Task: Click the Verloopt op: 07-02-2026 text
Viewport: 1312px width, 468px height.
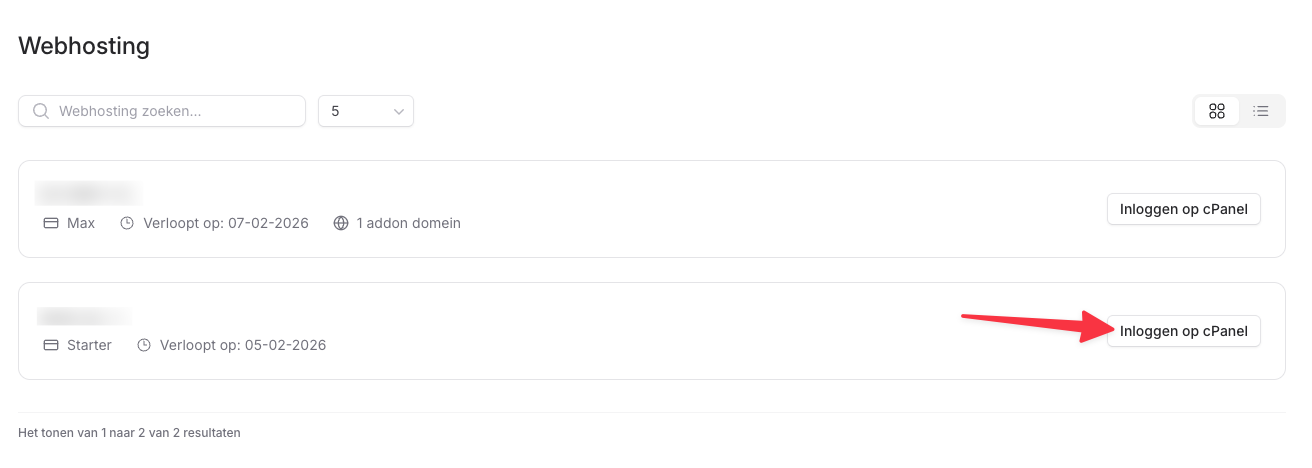Action: pos(225,223)
